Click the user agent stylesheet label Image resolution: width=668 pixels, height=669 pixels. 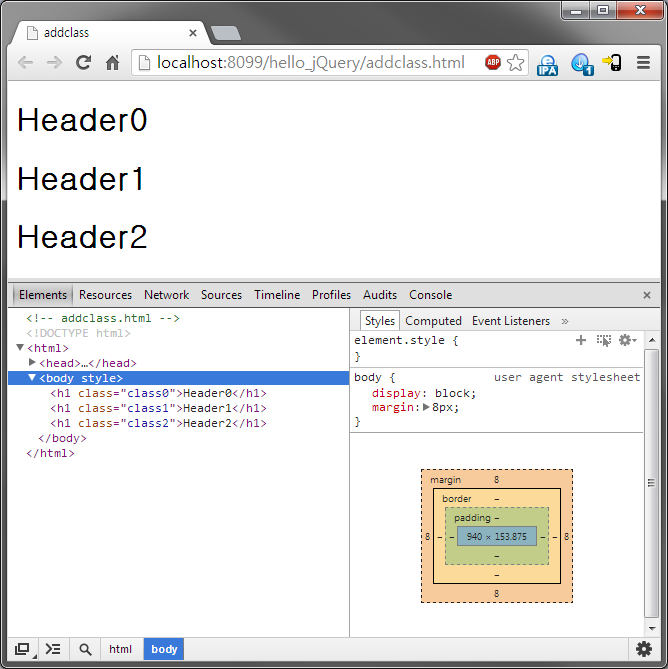tap(567, 377)
